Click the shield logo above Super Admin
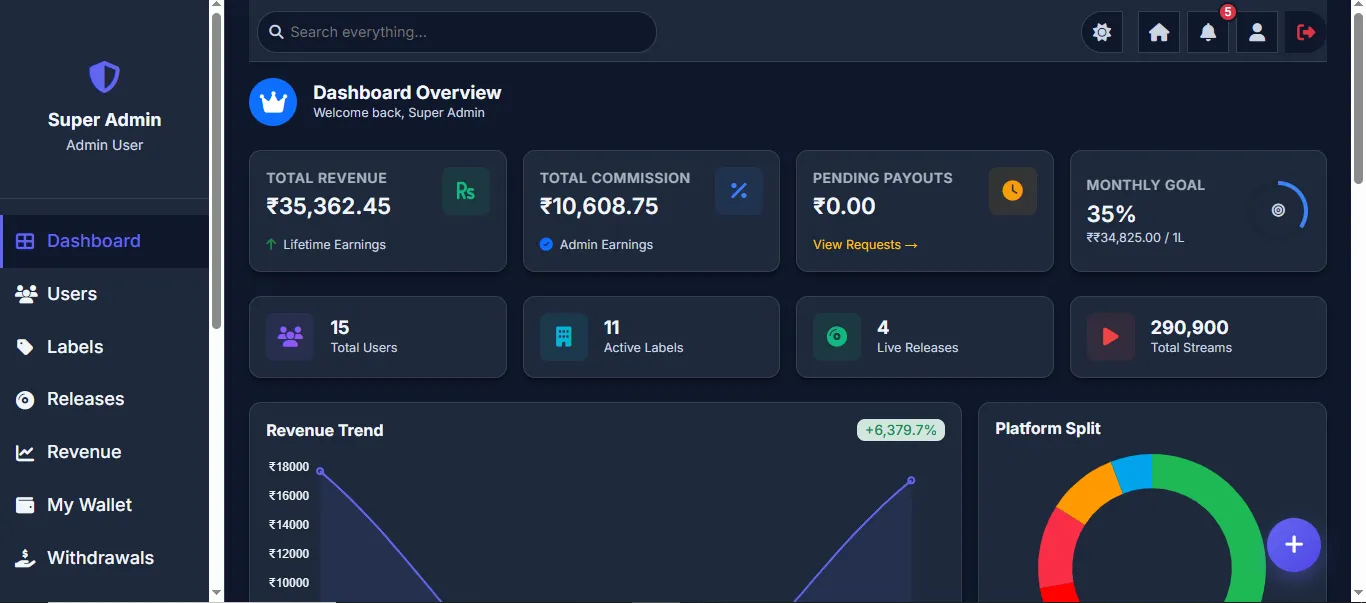Image resolution: width=1366 pixels, height=603 pixels. click(x=104, y=77)
